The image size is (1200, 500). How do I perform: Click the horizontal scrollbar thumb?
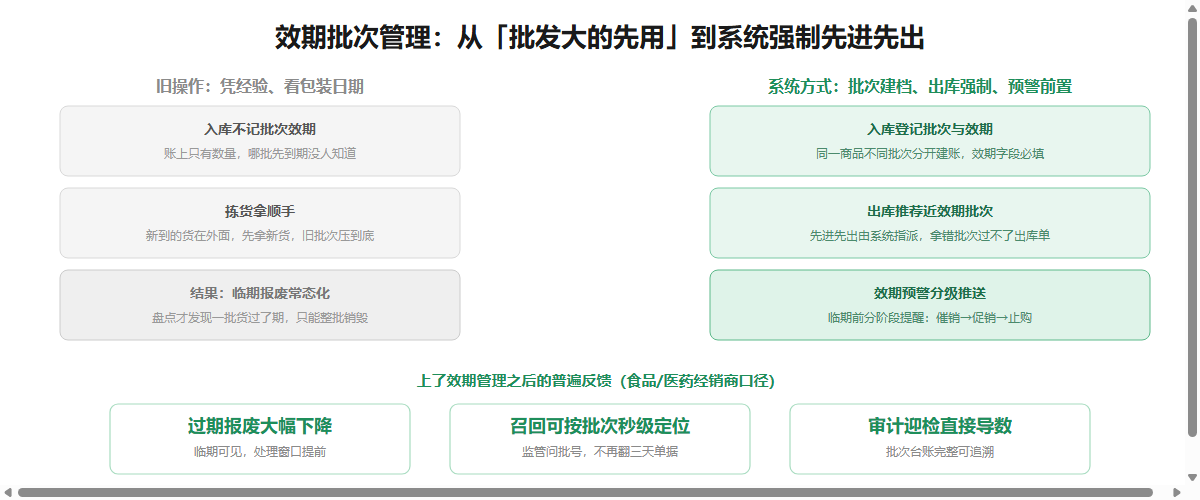585,492
